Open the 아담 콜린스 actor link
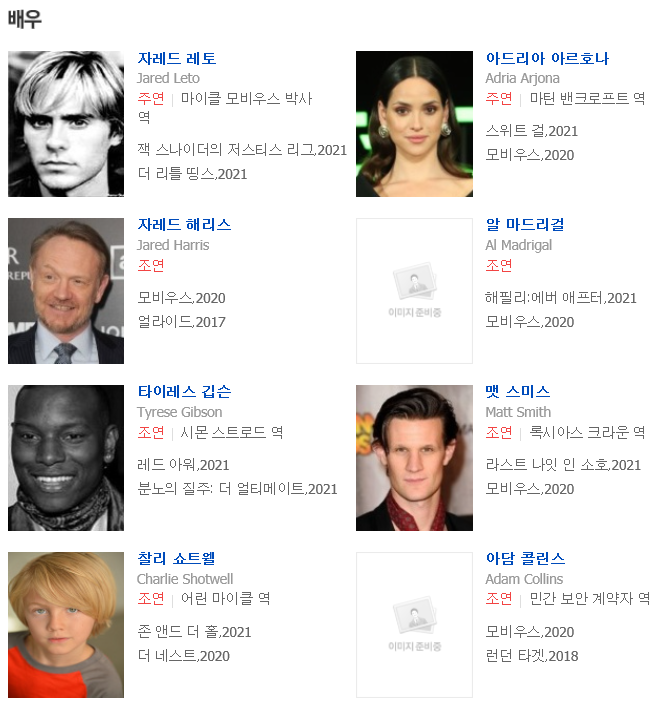655x709 pixels. pos(525,558)
